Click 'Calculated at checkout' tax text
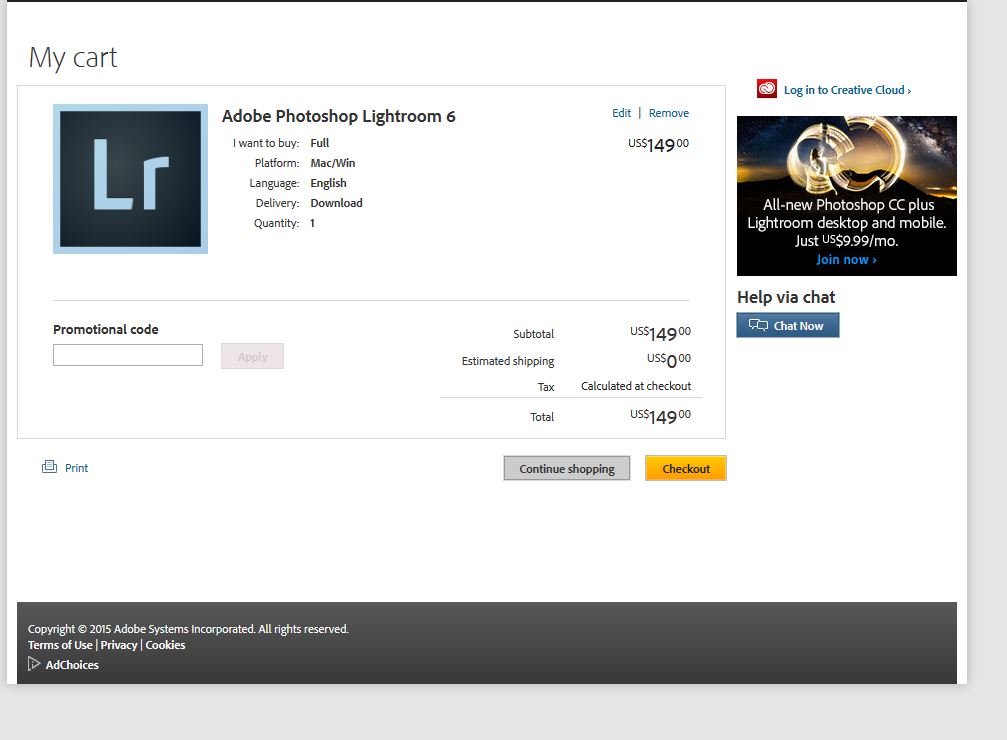Viewport: 1007px width, 740px height. (636, 386)
